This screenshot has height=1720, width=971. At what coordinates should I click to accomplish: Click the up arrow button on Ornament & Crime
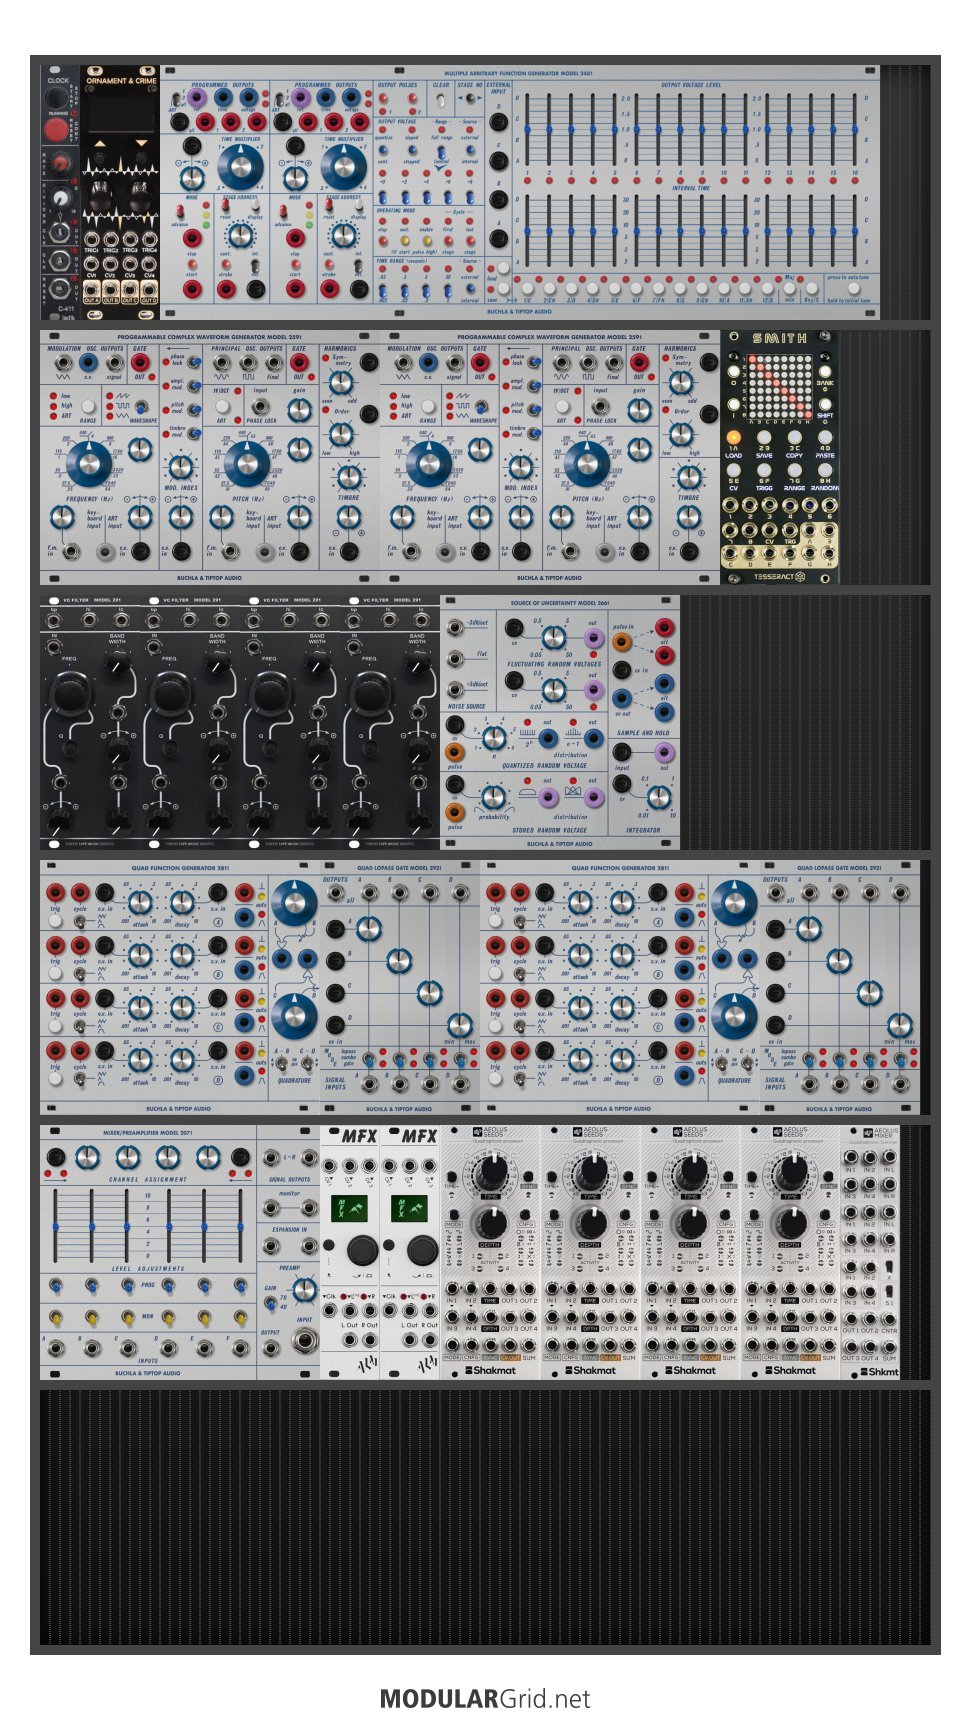coord(100,142)
